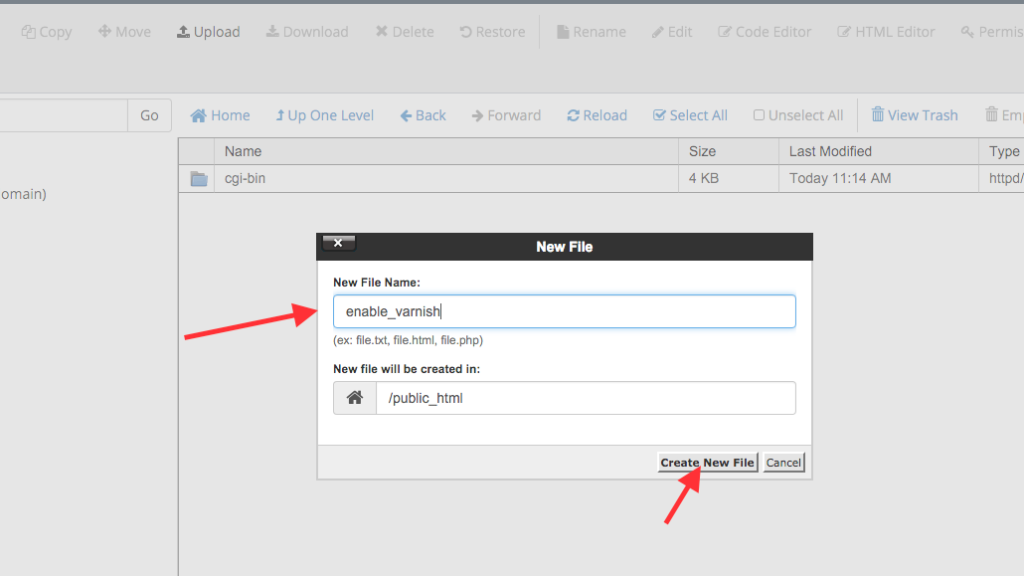This screenshot has height=576, width=1024.
Task: Click Create New File button
Action: 707,462
